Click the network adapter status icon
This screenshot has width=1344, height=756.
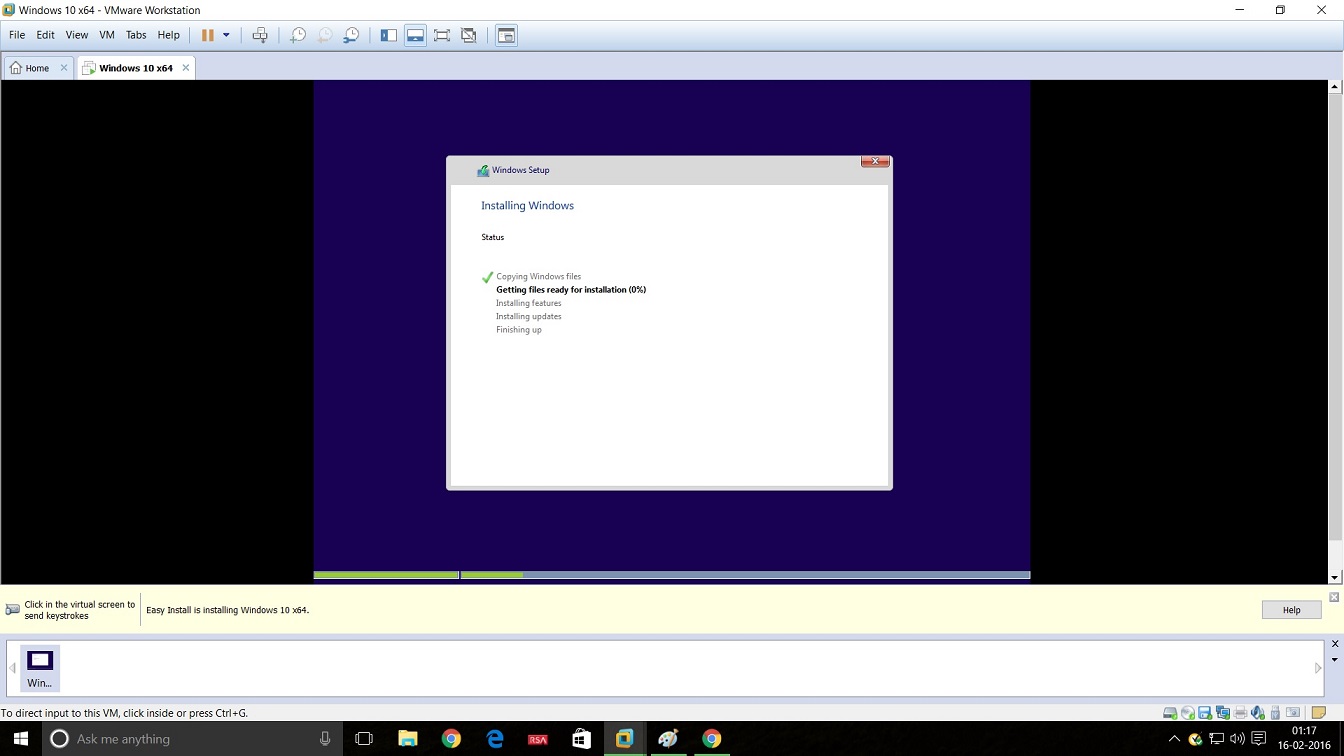coord(1222,713)
